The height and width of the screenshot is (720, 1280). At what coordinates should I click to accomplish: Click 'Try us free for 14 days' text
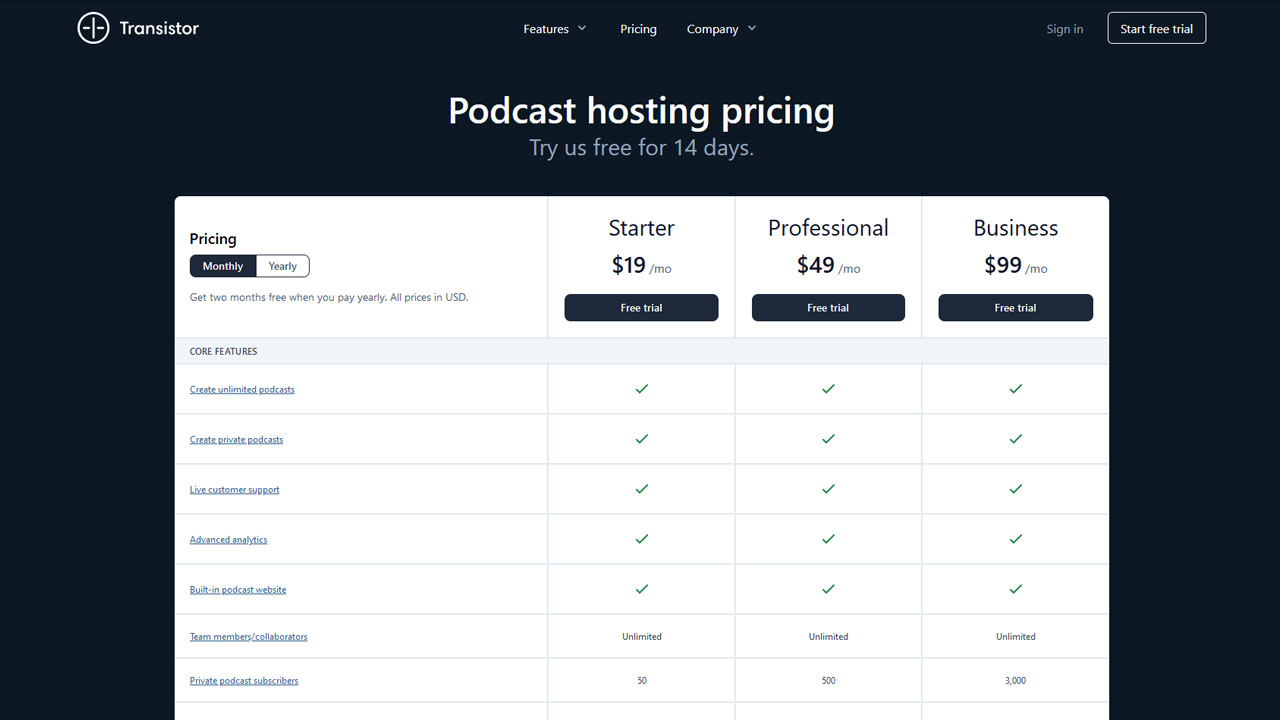[641, 148]
